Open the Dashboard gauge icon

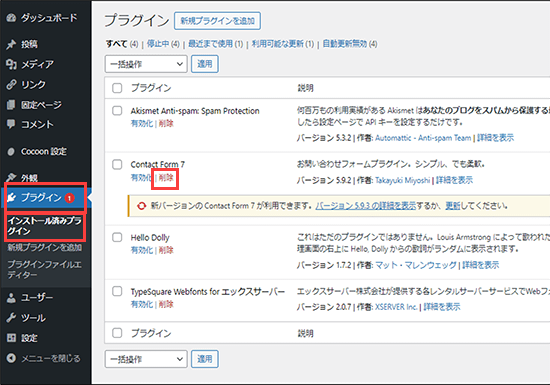point(11,18)
